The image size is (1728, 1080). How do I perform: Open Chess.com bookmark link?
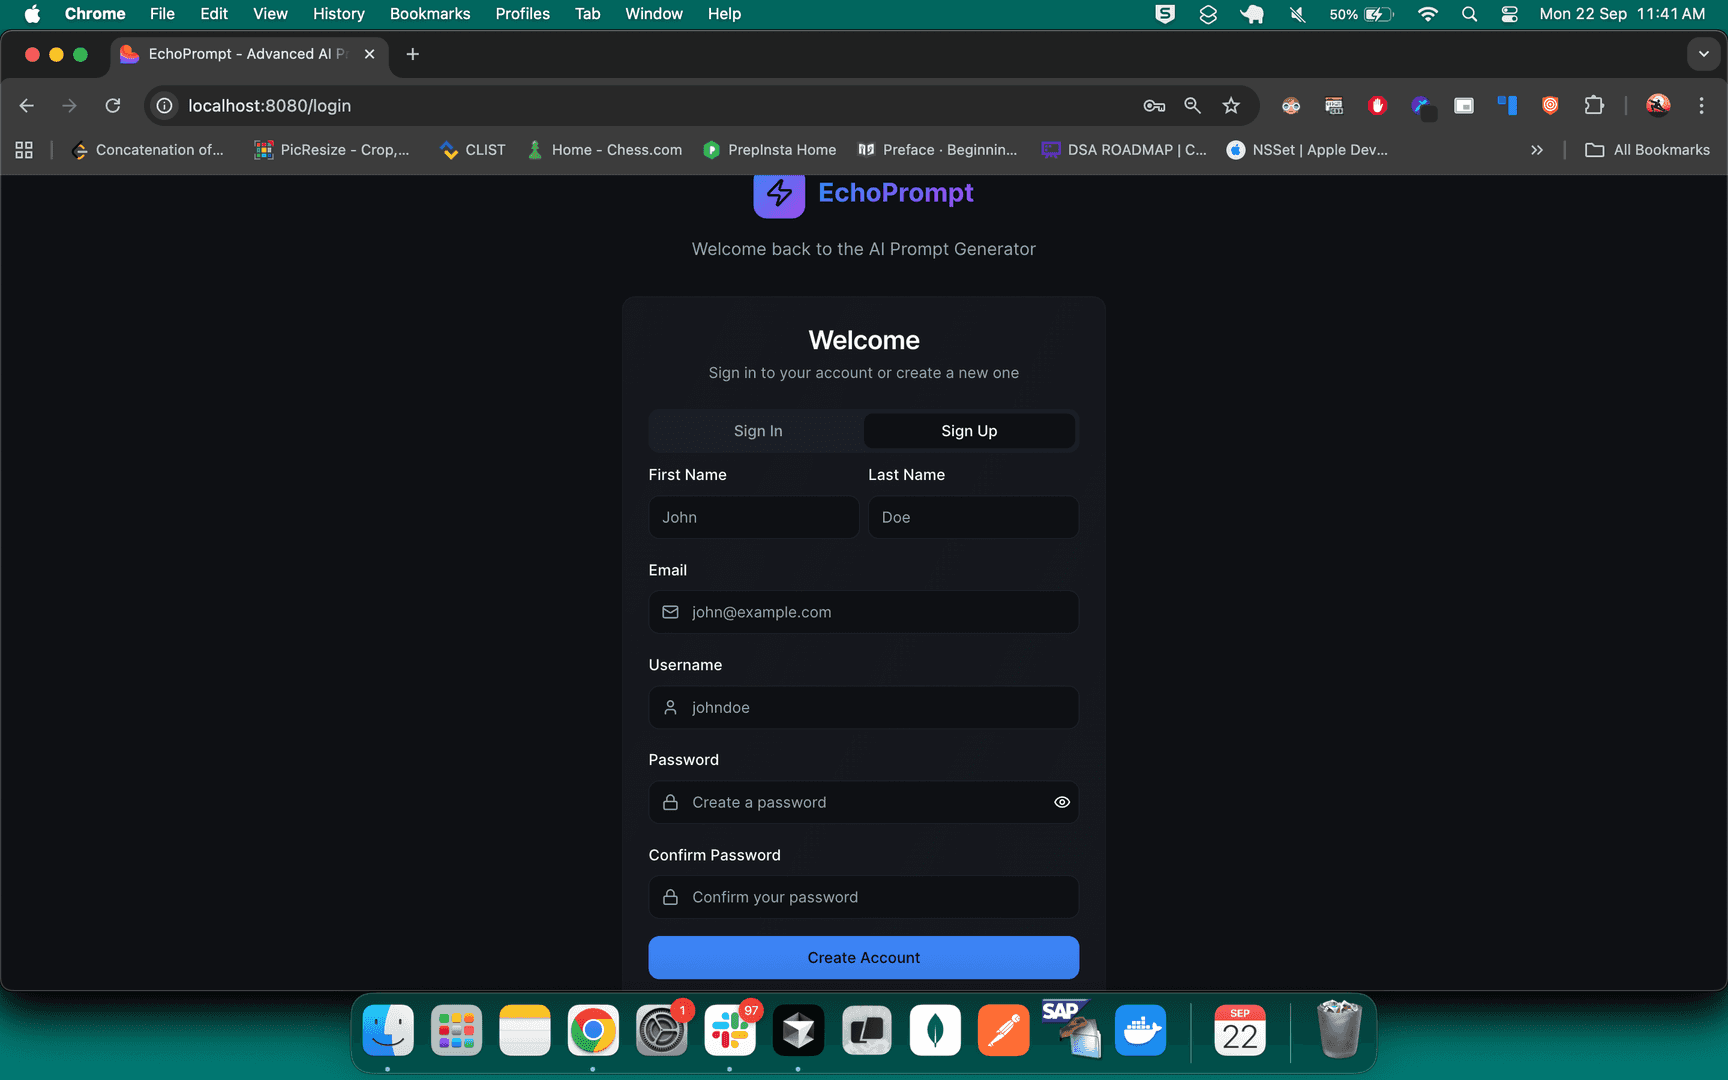[606, 150]
